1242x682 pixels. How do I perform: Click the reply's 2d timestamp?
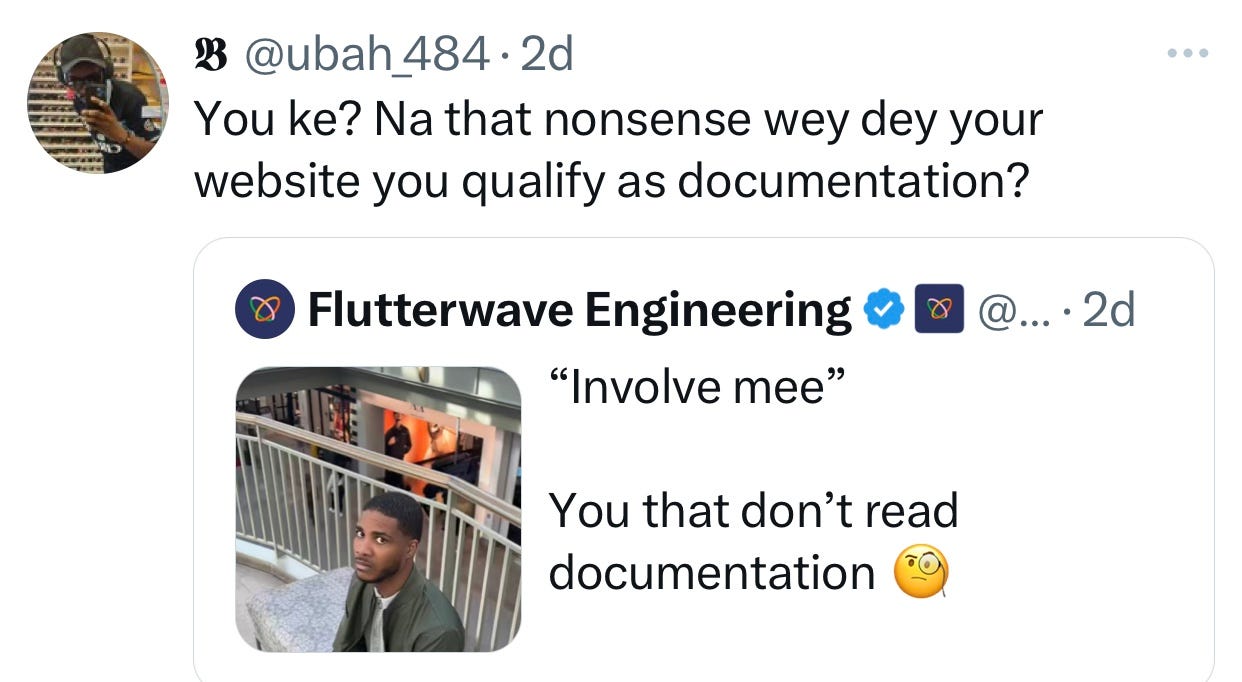click(548, 55)
